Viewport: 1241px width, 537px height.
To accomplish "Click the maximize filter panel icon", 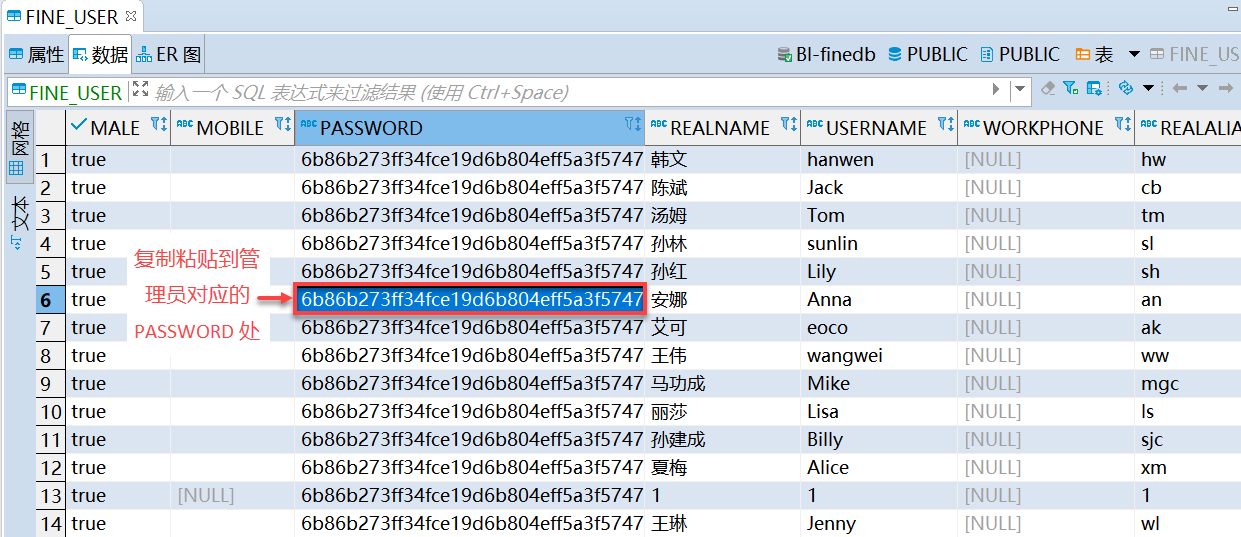I will point(139,89).
